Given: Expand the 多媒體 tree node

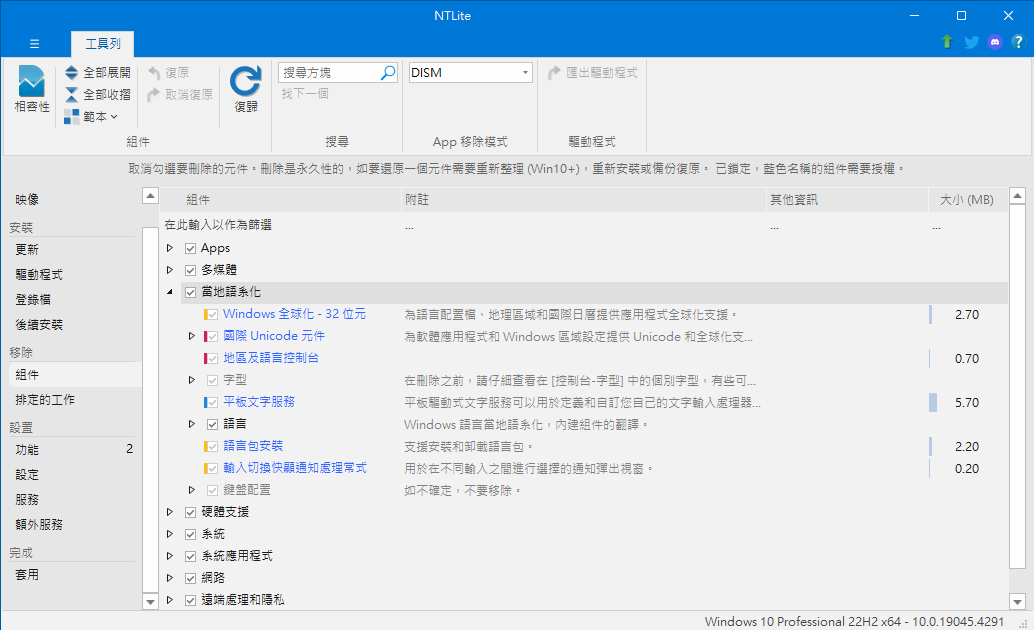Looking at the screenshot, I should coord(169,270).
